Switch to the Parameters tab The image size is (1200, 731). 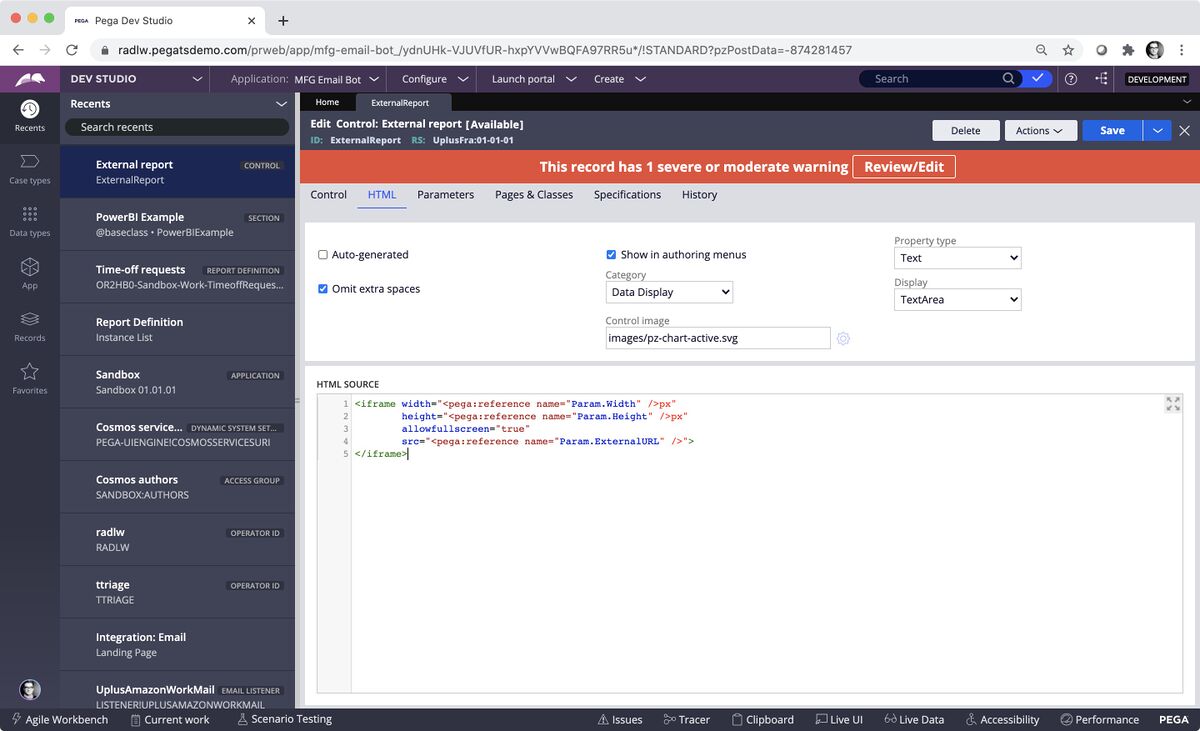(x=446, y=195)
